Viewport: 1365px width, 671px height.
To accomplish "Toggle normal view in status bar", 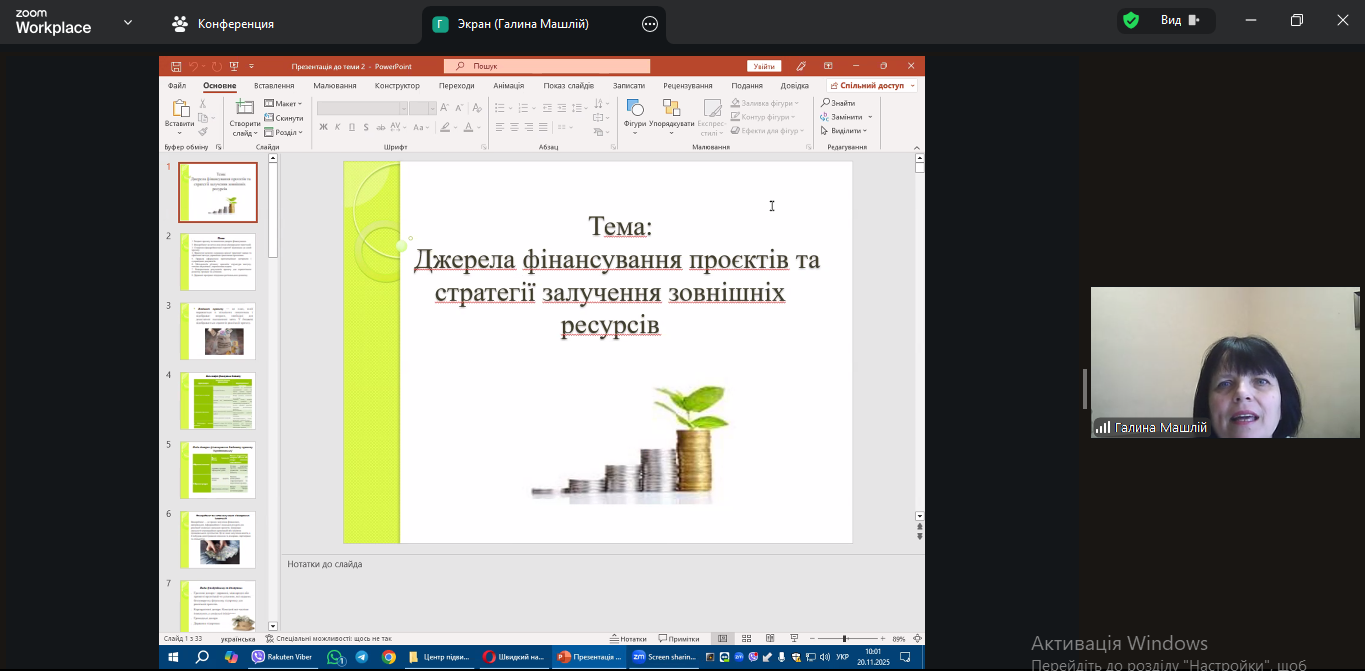I will click(722, 638).
